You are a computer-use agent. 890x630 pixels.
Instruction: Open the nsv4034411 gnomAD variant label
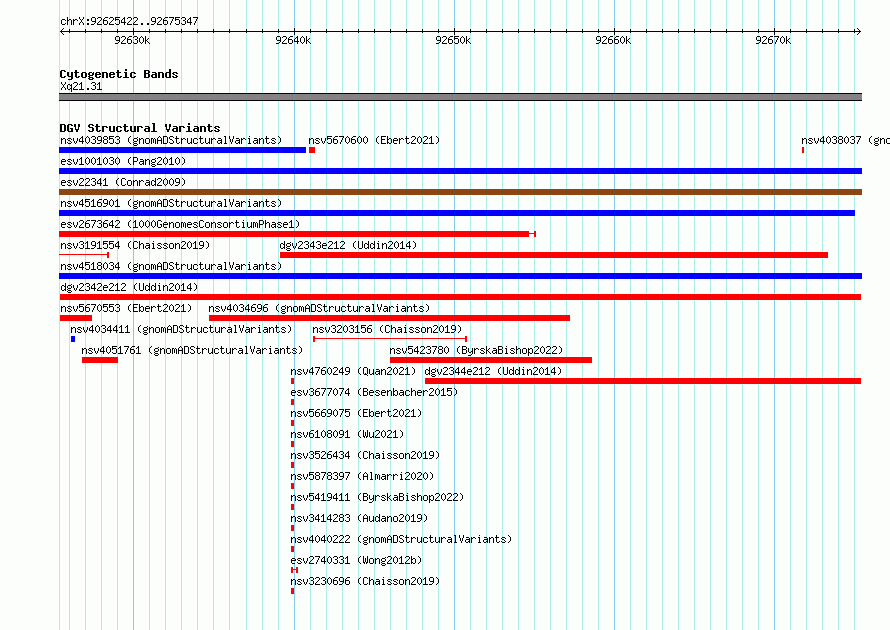(181, 329)
